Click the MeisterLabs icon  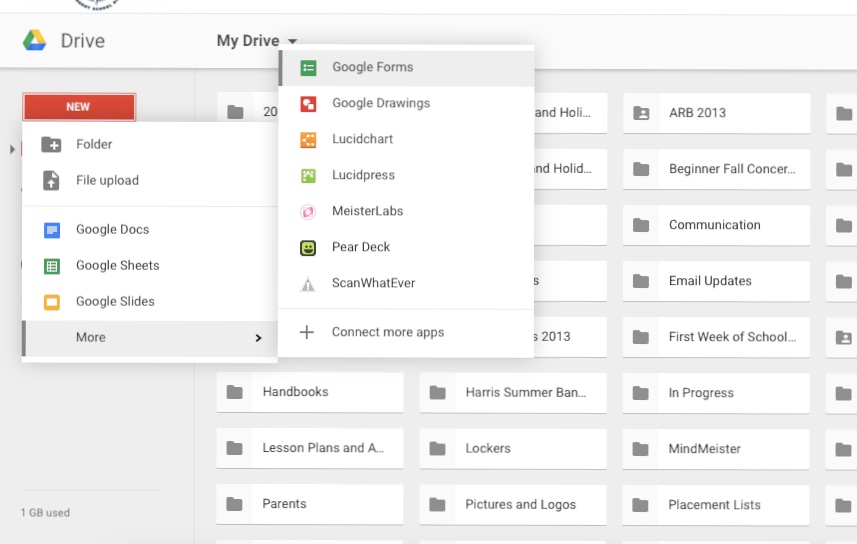(x=308, y=212)
